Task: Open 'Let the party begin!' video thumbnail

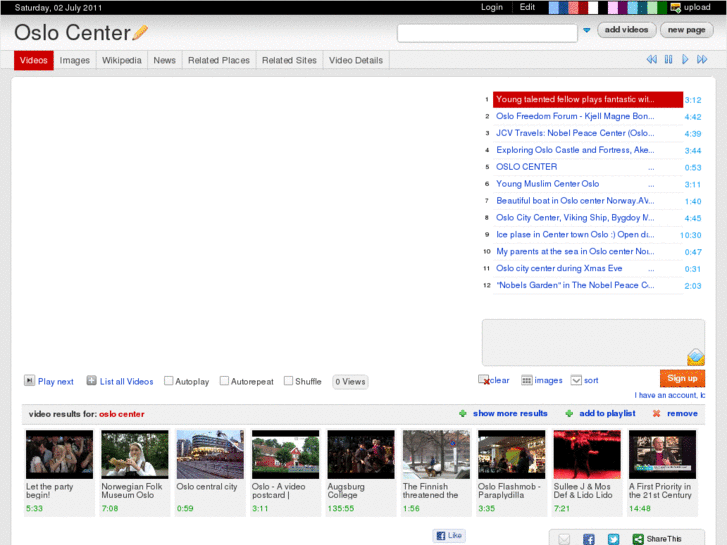Action: (x=59, y=454)
